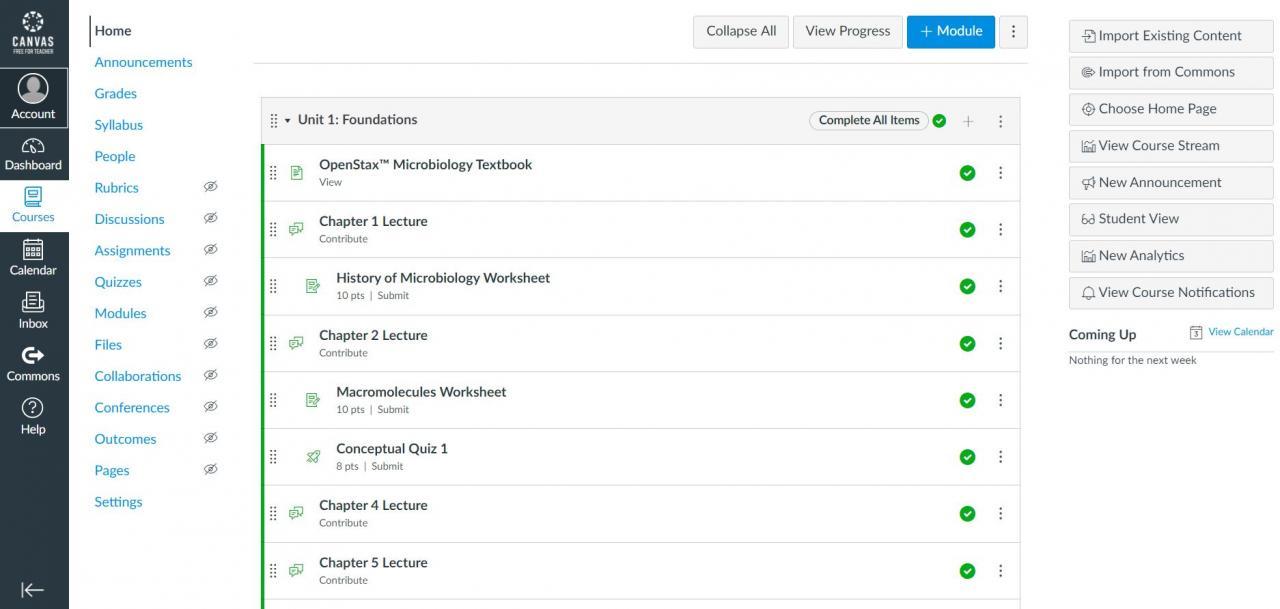1280x609 pixels.
Task: Open options menu for Chapter 2 Lecture
Action: click(1000, 343)
